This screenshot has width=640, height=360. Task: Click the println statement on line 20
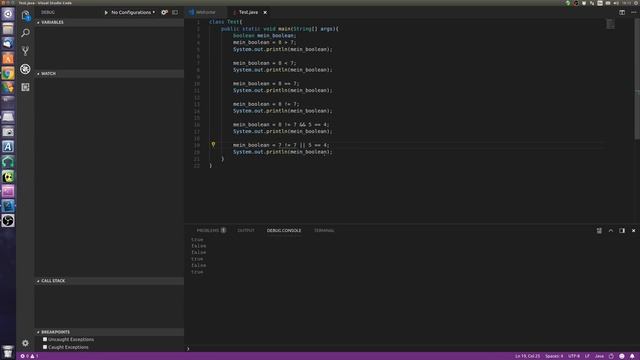(282, 152)
